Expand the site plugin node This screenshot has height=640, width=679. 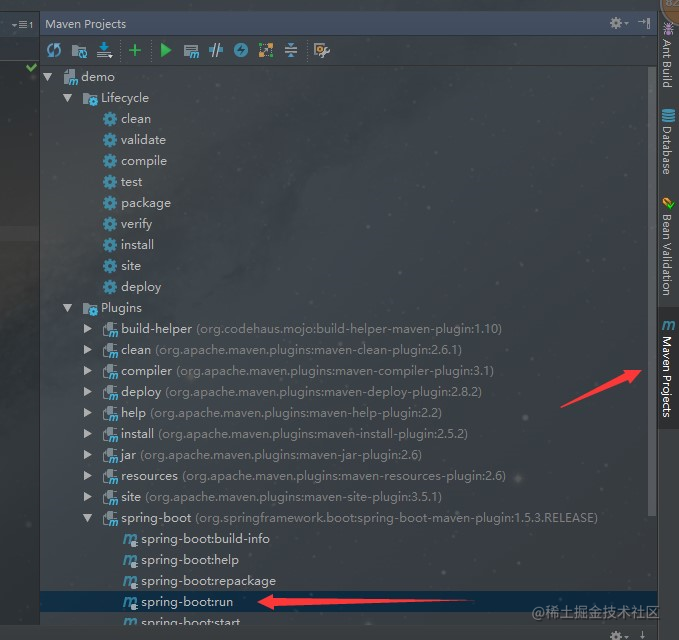click(x=87, y=497)
